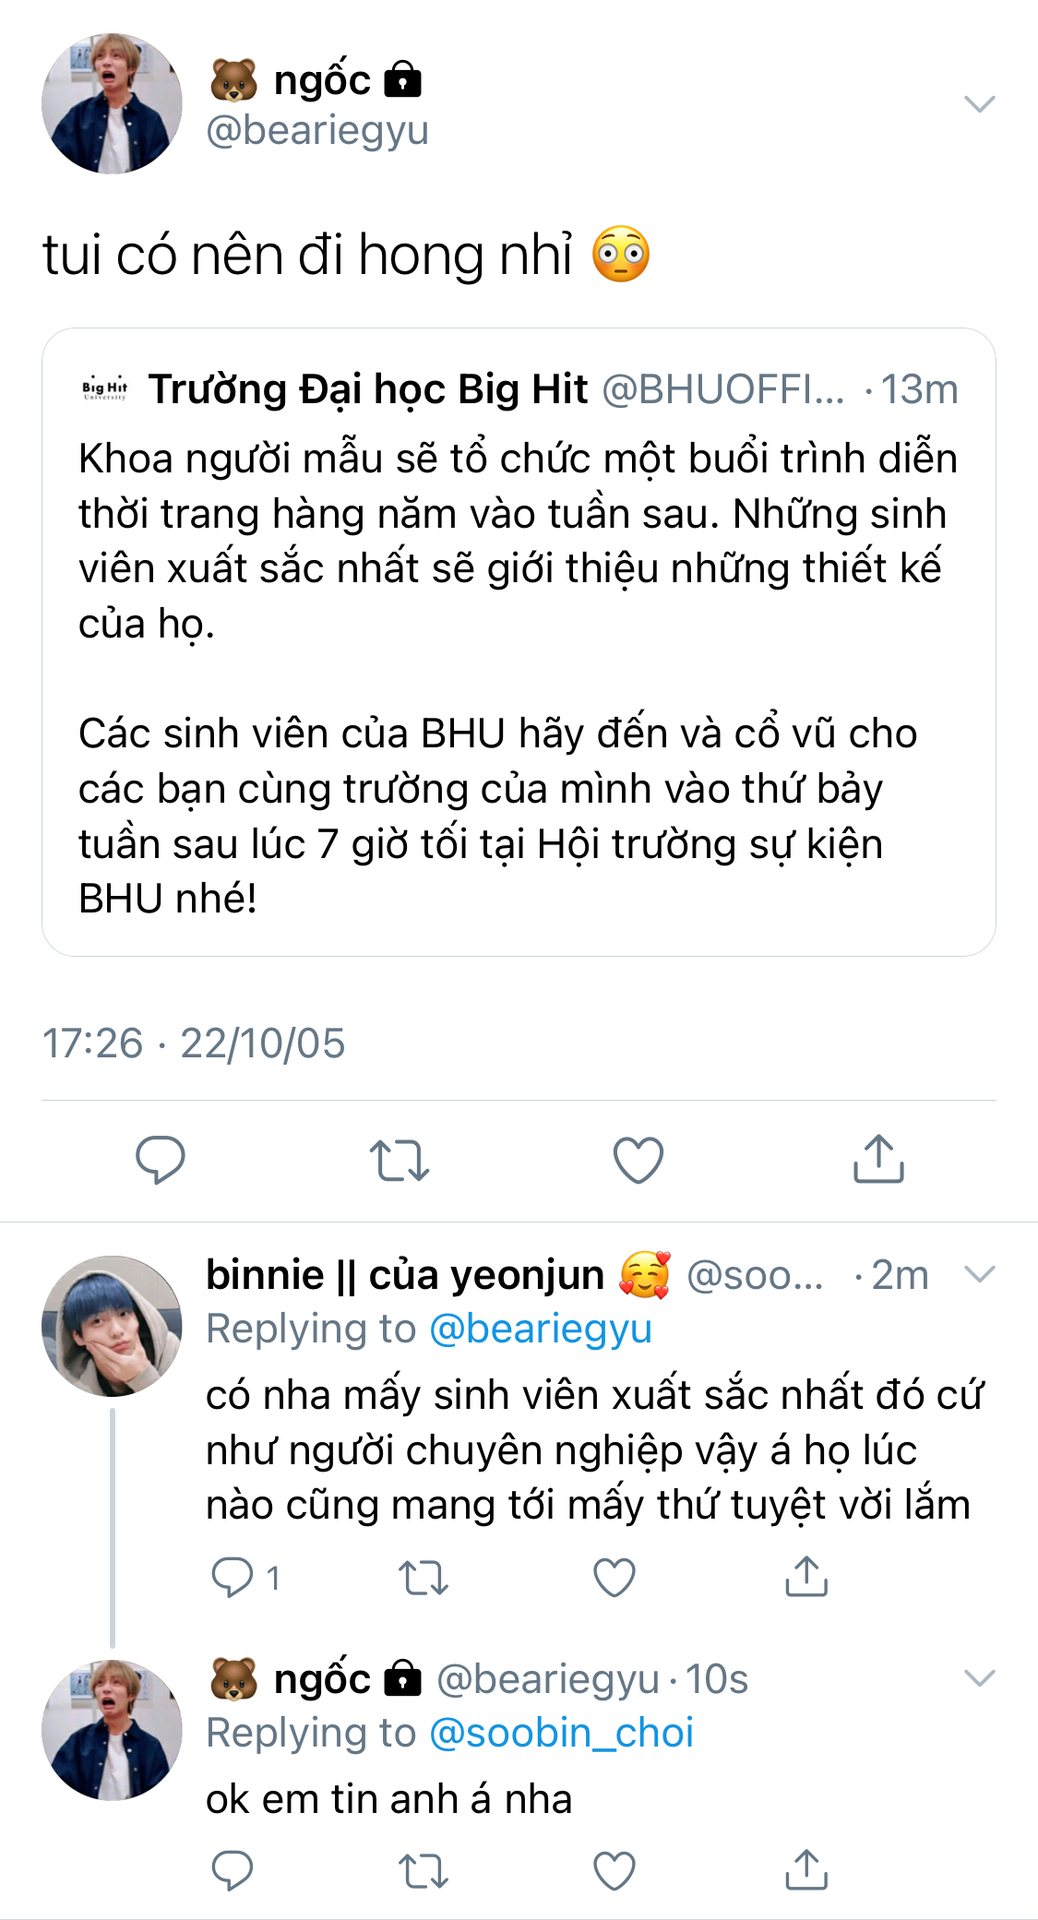Reply to the "ok em tin anh á nha" tweet

[x=233, y=1870]
